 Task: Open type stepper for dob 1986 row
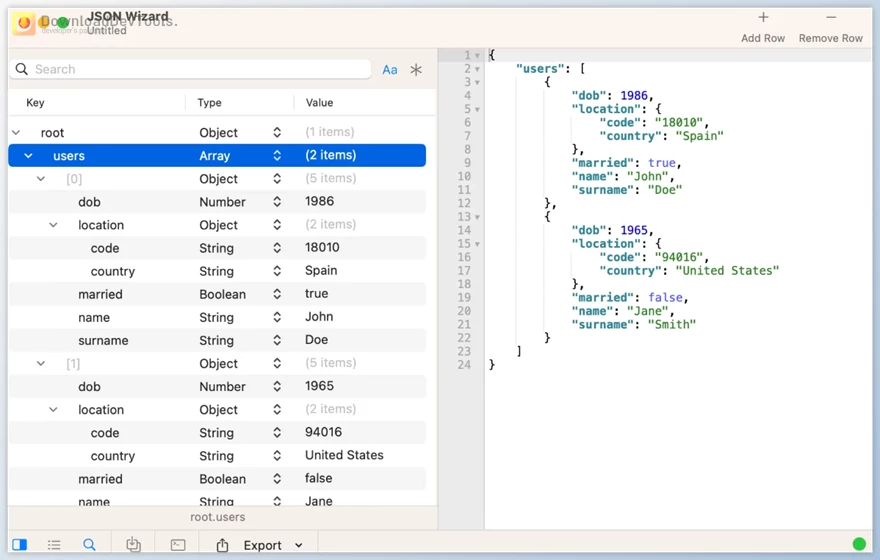[x=277, y=201]
